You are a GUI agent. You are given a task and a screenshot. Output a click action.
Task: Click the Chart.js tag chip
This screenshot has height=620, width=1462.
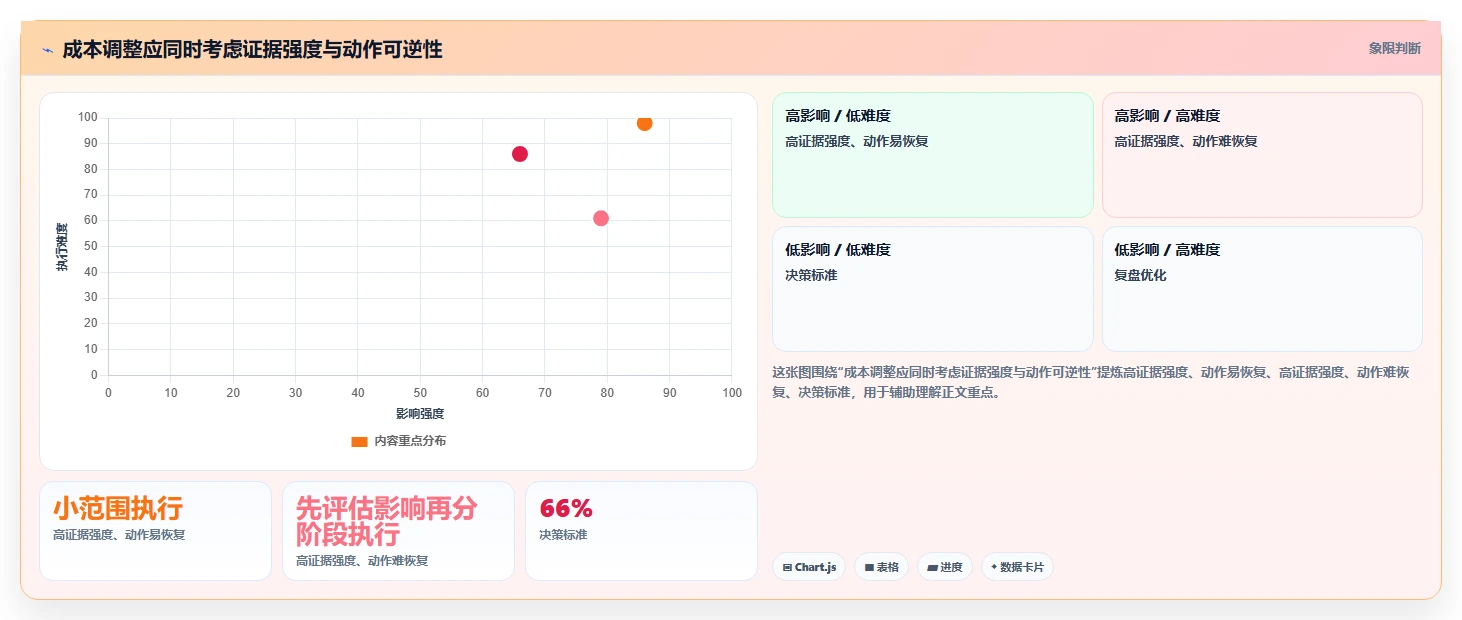(808, 567)
